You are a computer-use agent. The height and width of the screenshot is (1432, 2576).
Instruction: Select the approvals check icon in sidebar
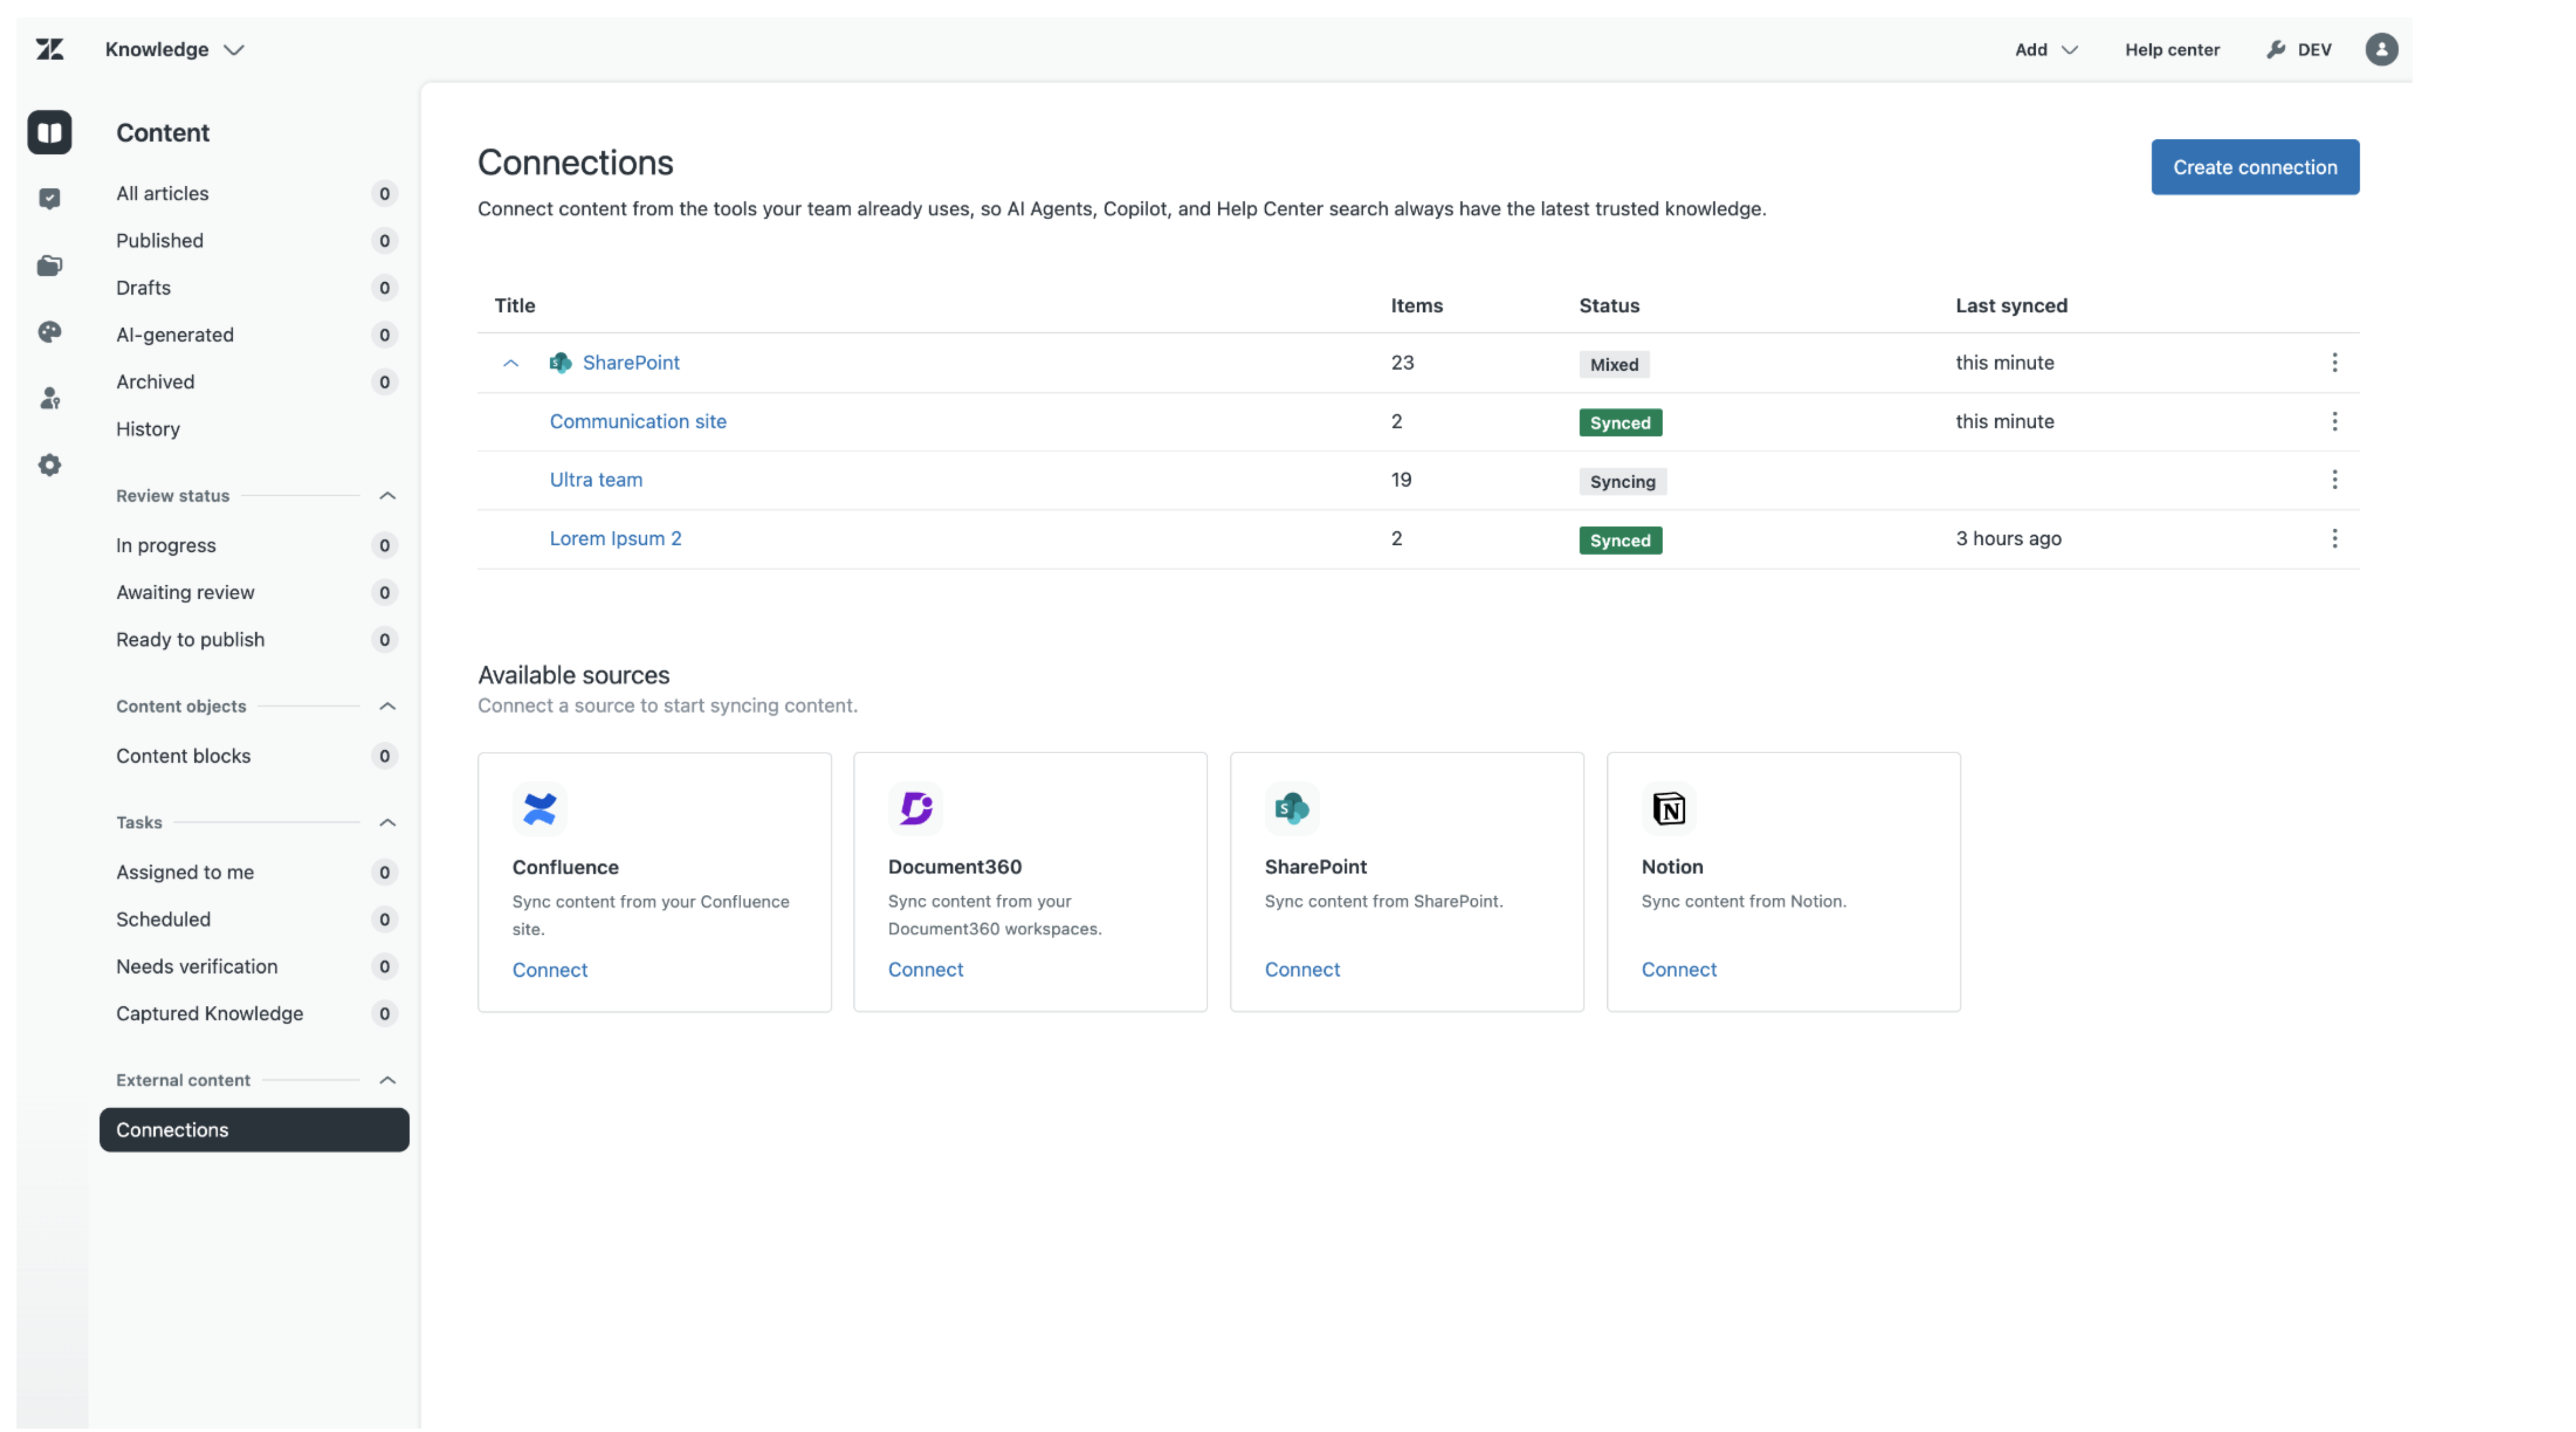click(50, 198)
